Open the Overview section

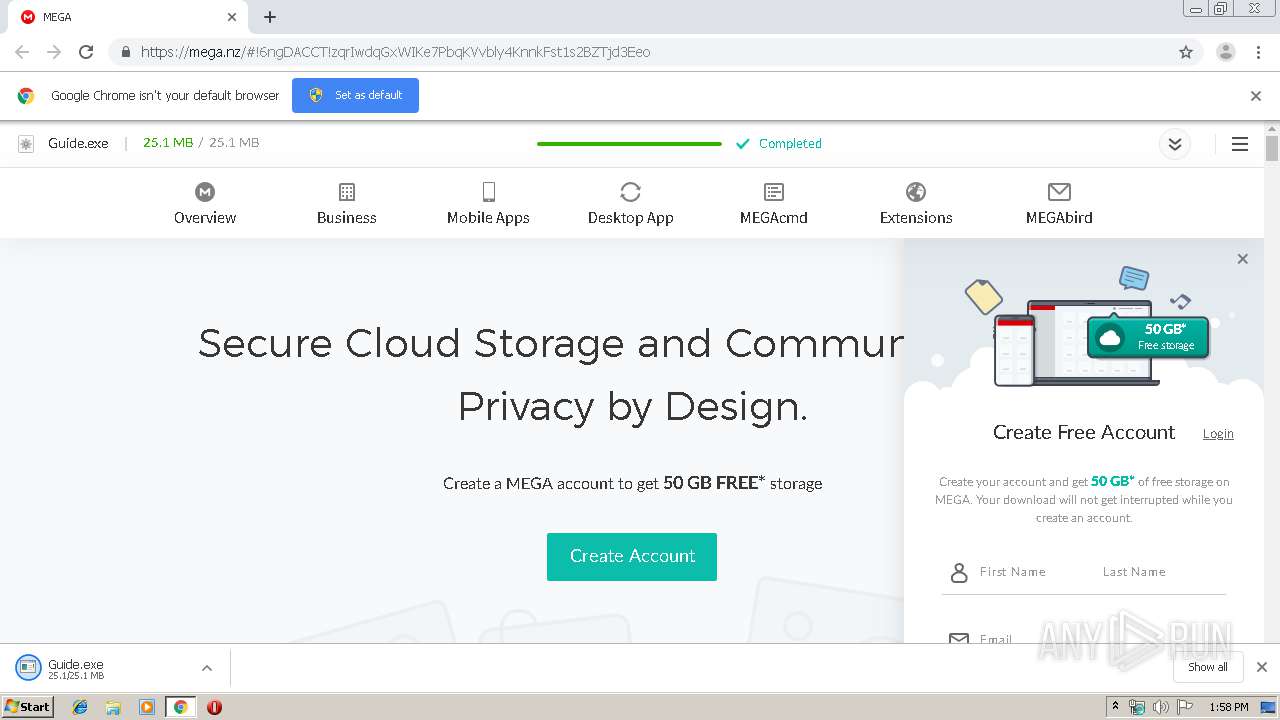205,204
